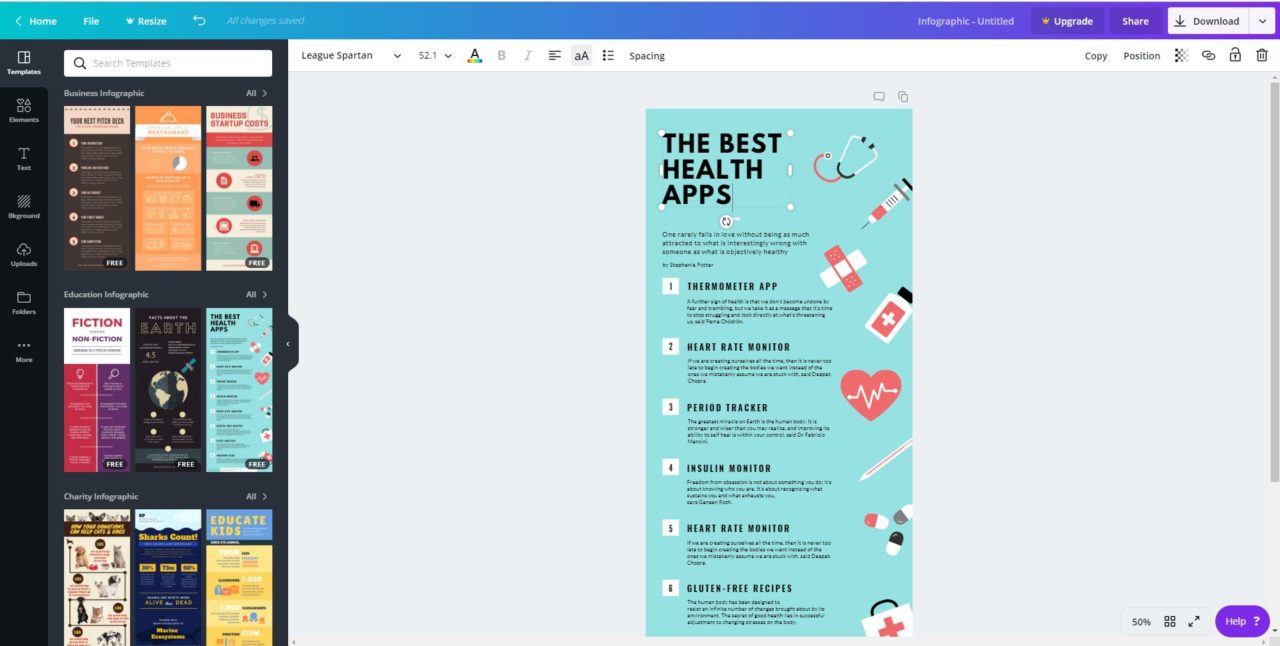1280x646 pixels.
Task: Click the Upgrade button
Action: (x=1067, y=20)
